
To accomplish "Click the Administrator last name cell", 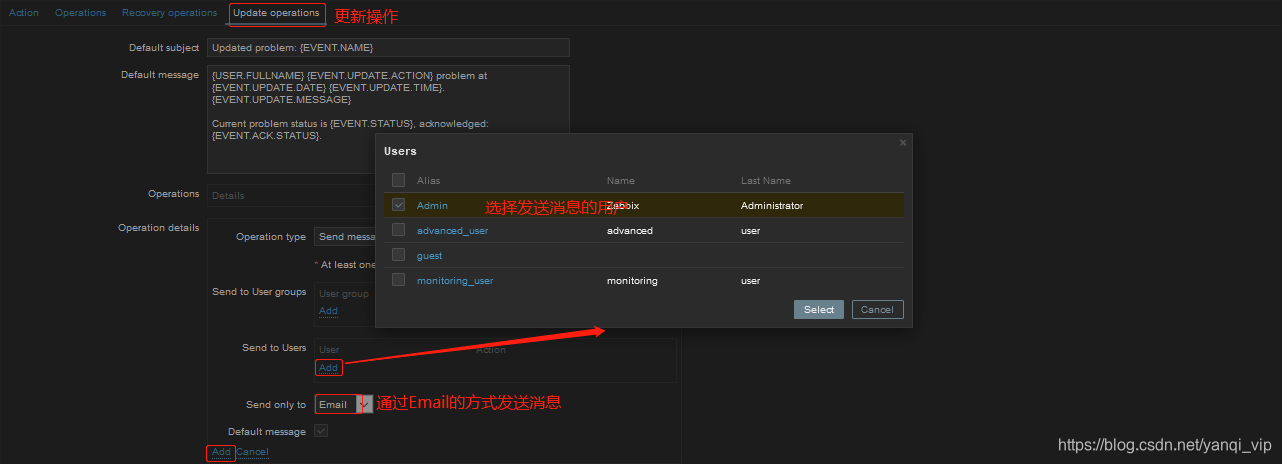I will click(x=771, y=205).
